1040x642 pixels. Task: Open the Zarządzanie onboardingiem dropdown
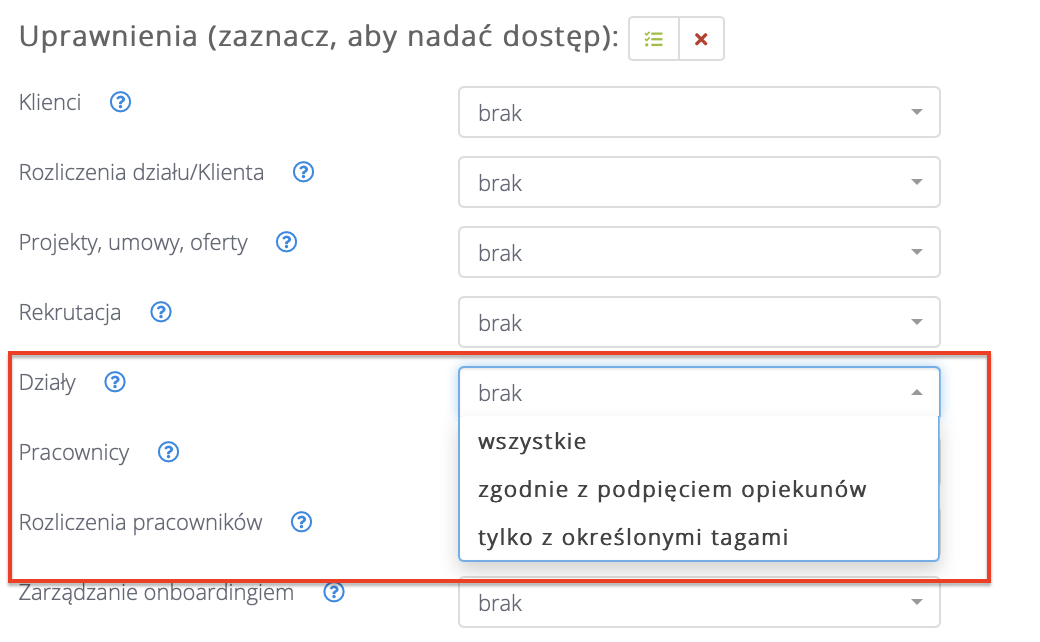pyautogui.click(x=699, y=604)
